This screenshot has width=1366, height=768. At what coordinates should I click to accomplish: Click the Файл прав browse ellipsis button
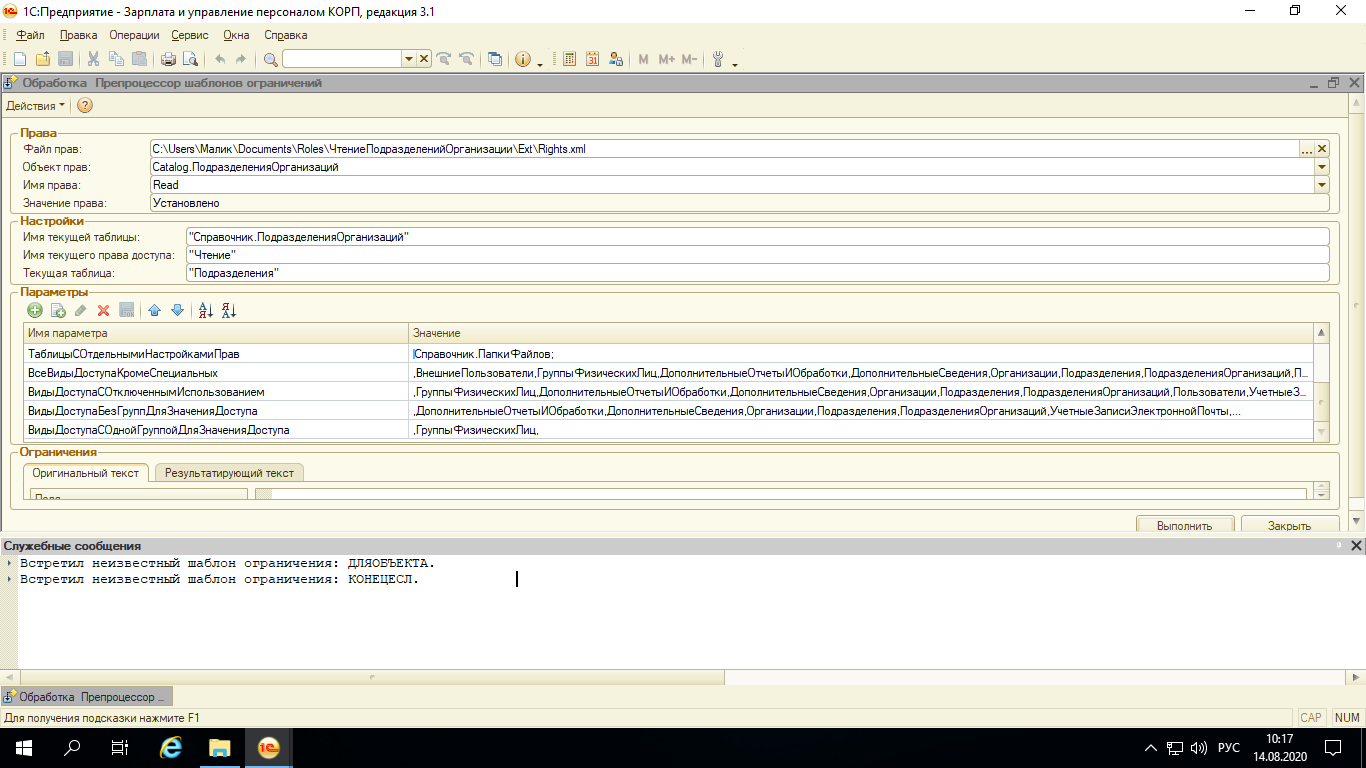pyautogui.click(x=1306, y=149)
